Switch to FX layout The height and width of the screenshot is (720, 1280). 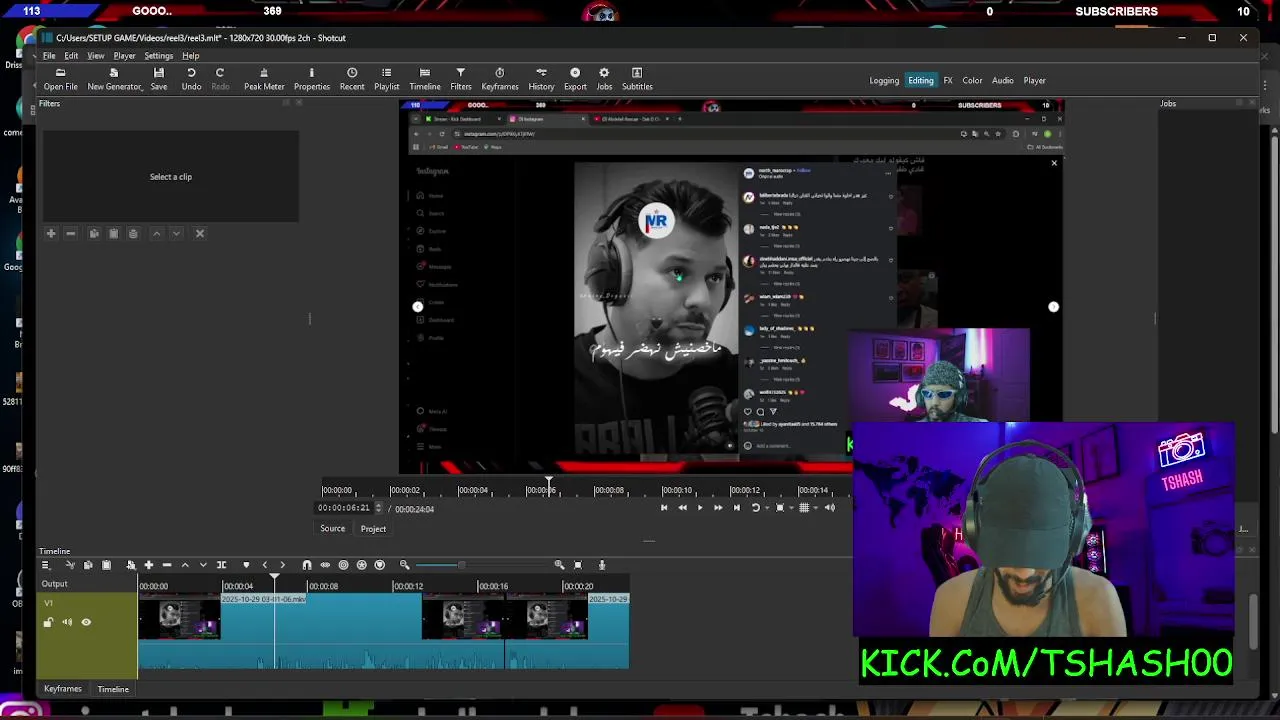pos(948,81)
